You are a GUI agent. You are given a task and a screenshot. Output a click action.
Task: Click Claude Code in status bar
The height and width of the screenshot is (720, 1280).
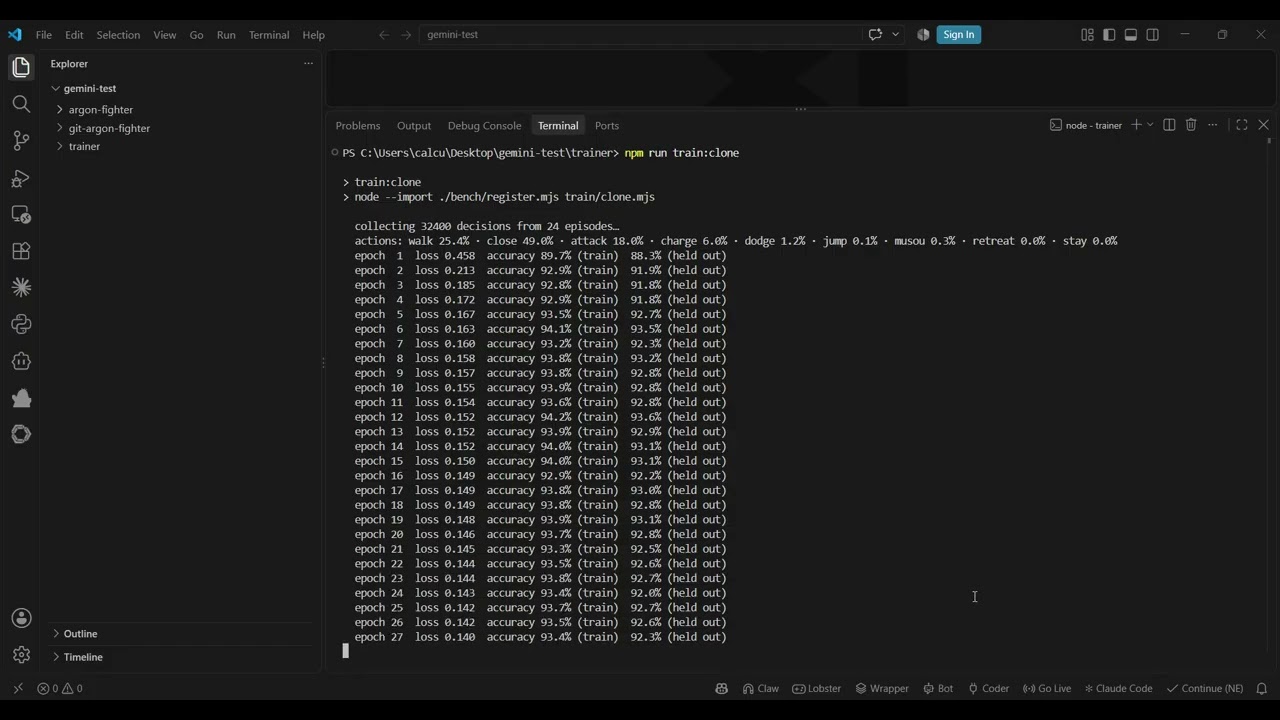coord(1118,688)
